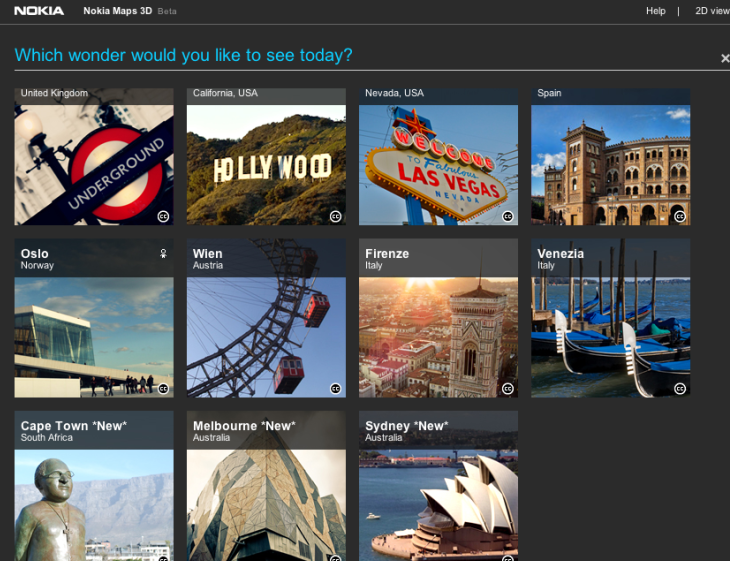Image resolution: width=730 pixels, height=561 pixels.
Task: Select the Venezia Italy gondolas card
Action: [611, 318]
